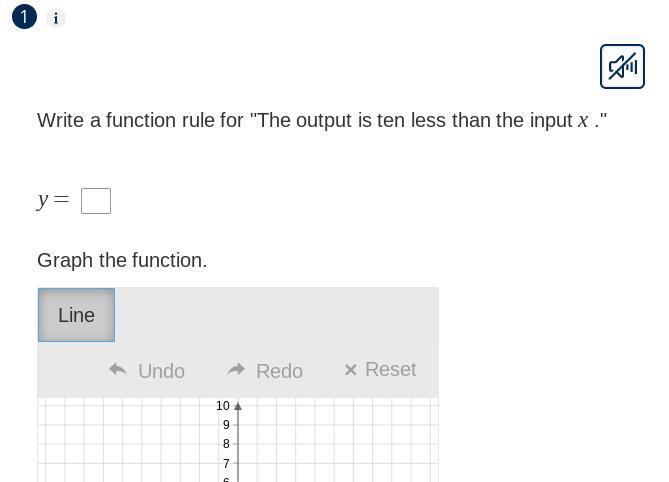669x482 pixels.
Task: Click the "Graph the function." instruction text
Action: pyautogui.click(x=122, y=260)
